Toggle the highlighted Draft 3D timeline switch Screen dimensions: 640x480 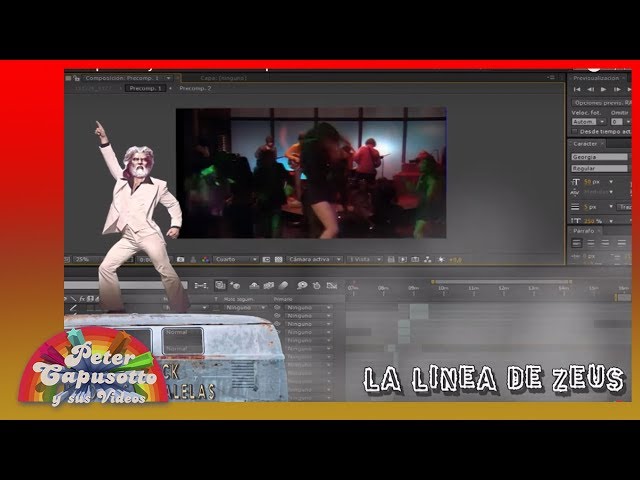pyautogui.click(x=220, y=285)
